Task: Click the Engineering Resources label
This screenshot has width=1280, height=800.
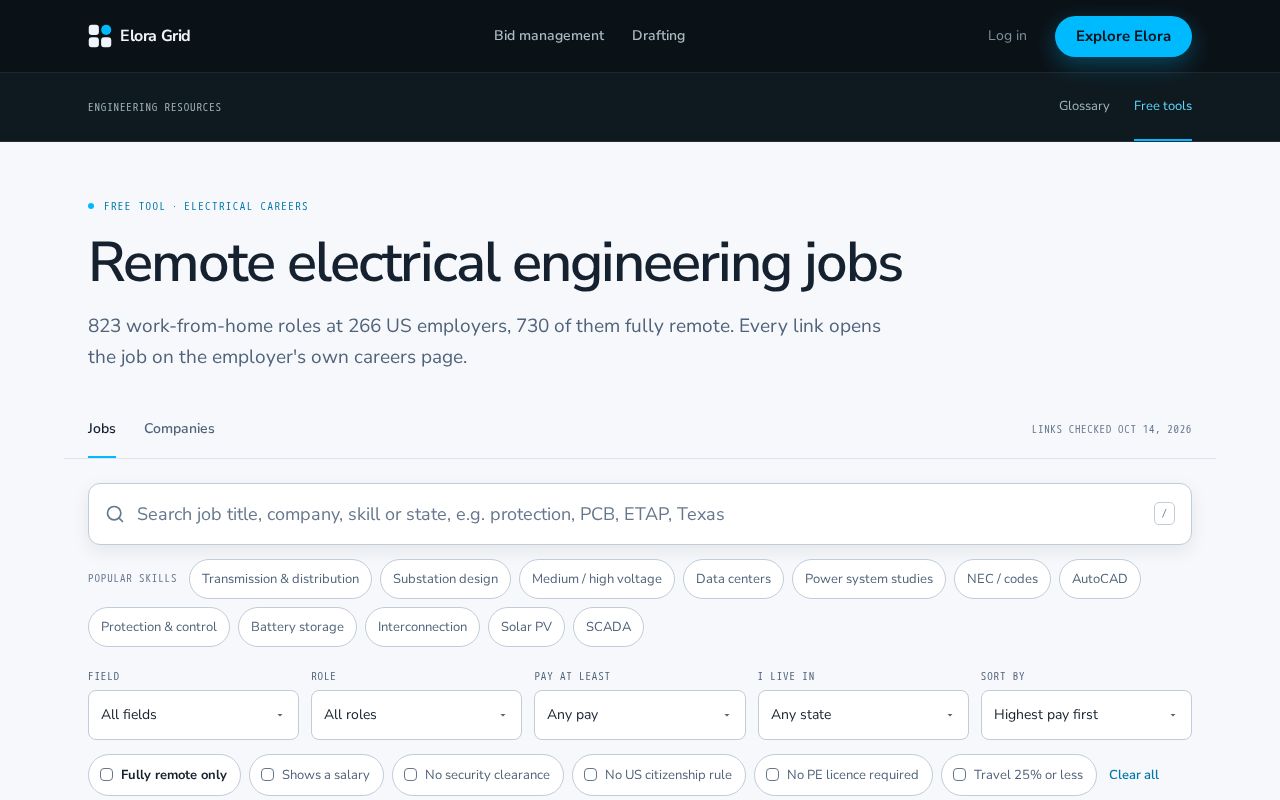Action: click(155, 107)
